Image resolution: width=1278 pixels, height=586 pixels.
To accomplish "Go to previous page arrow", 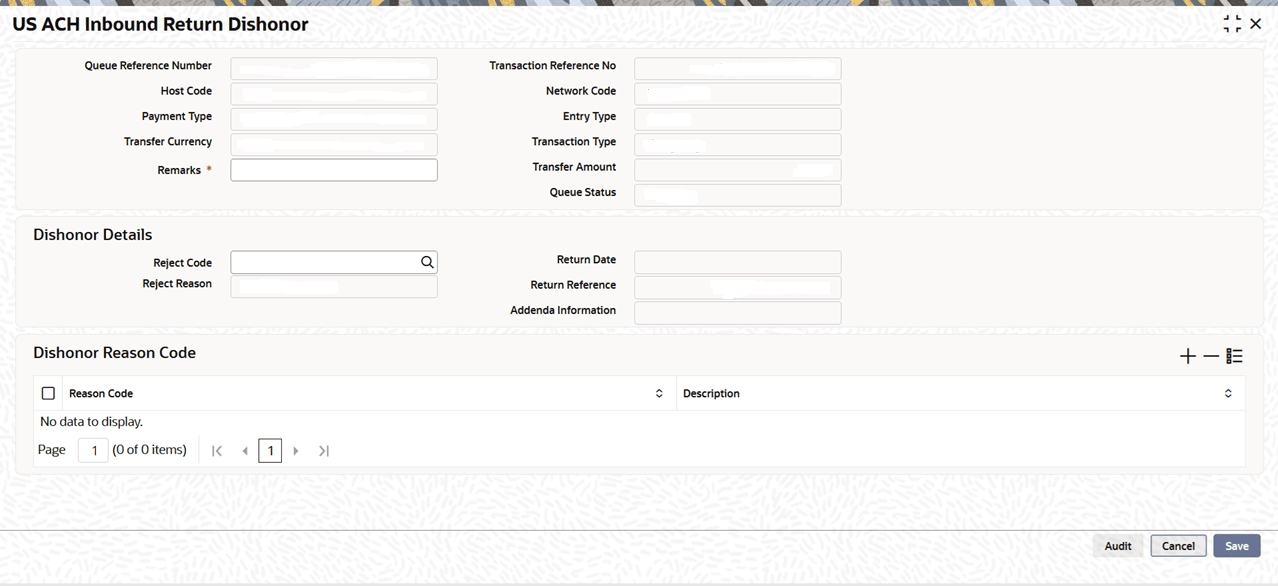I will coord(245,451).
